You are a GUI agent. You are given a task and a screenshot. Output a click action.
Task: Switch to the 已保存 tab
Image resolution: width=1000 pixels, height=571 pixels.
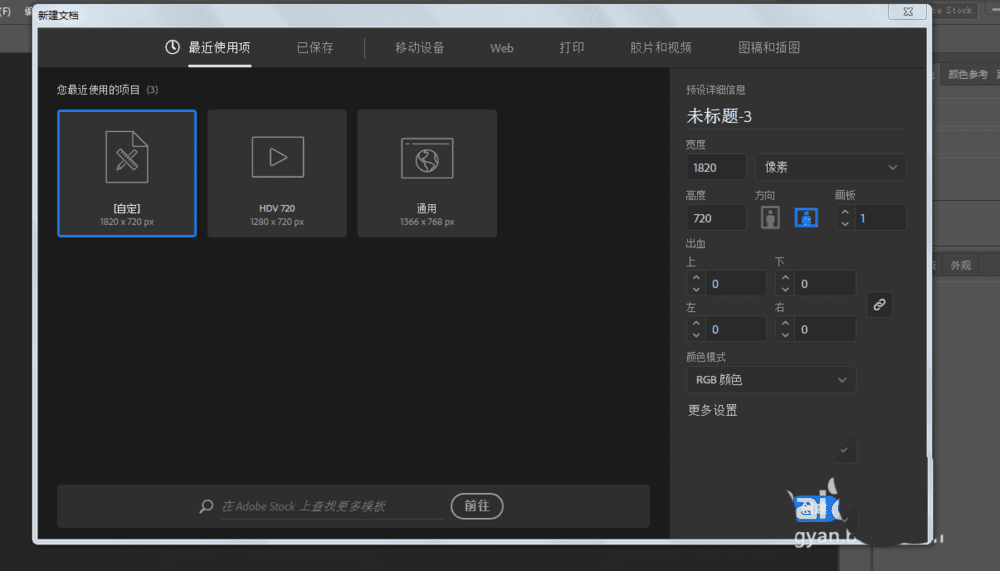(x=315, y=48)
